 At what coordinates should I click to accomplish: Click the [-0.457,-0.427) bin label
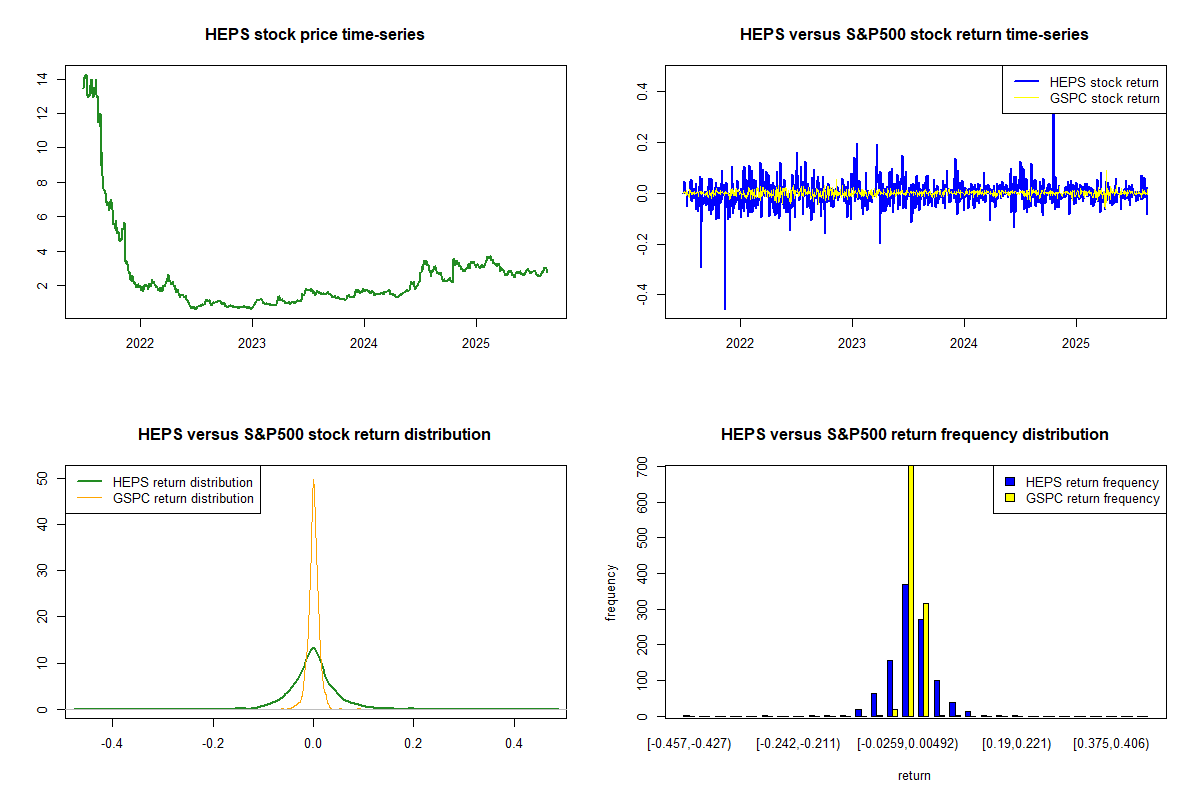[x=689, y=743]
